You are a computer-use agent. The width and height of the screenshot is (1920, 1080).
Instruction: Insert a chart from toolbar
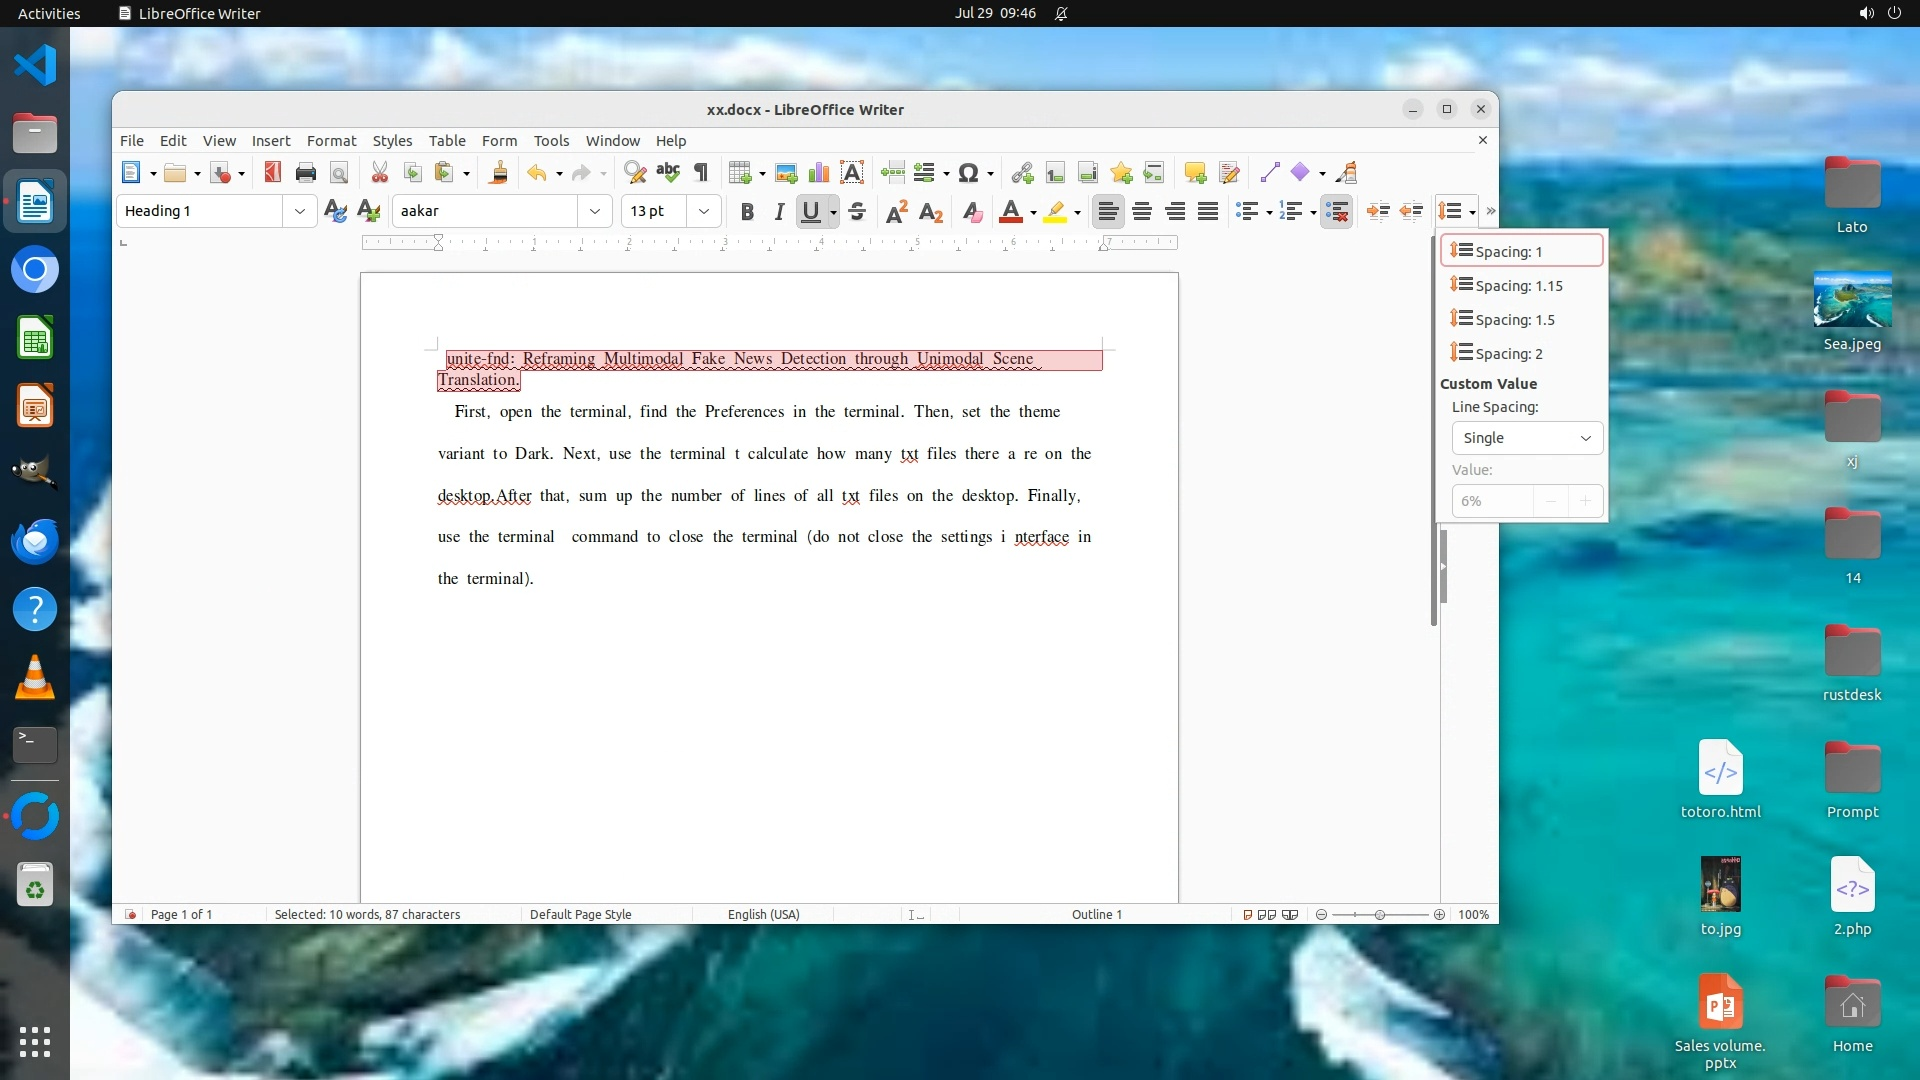(819, 172)
